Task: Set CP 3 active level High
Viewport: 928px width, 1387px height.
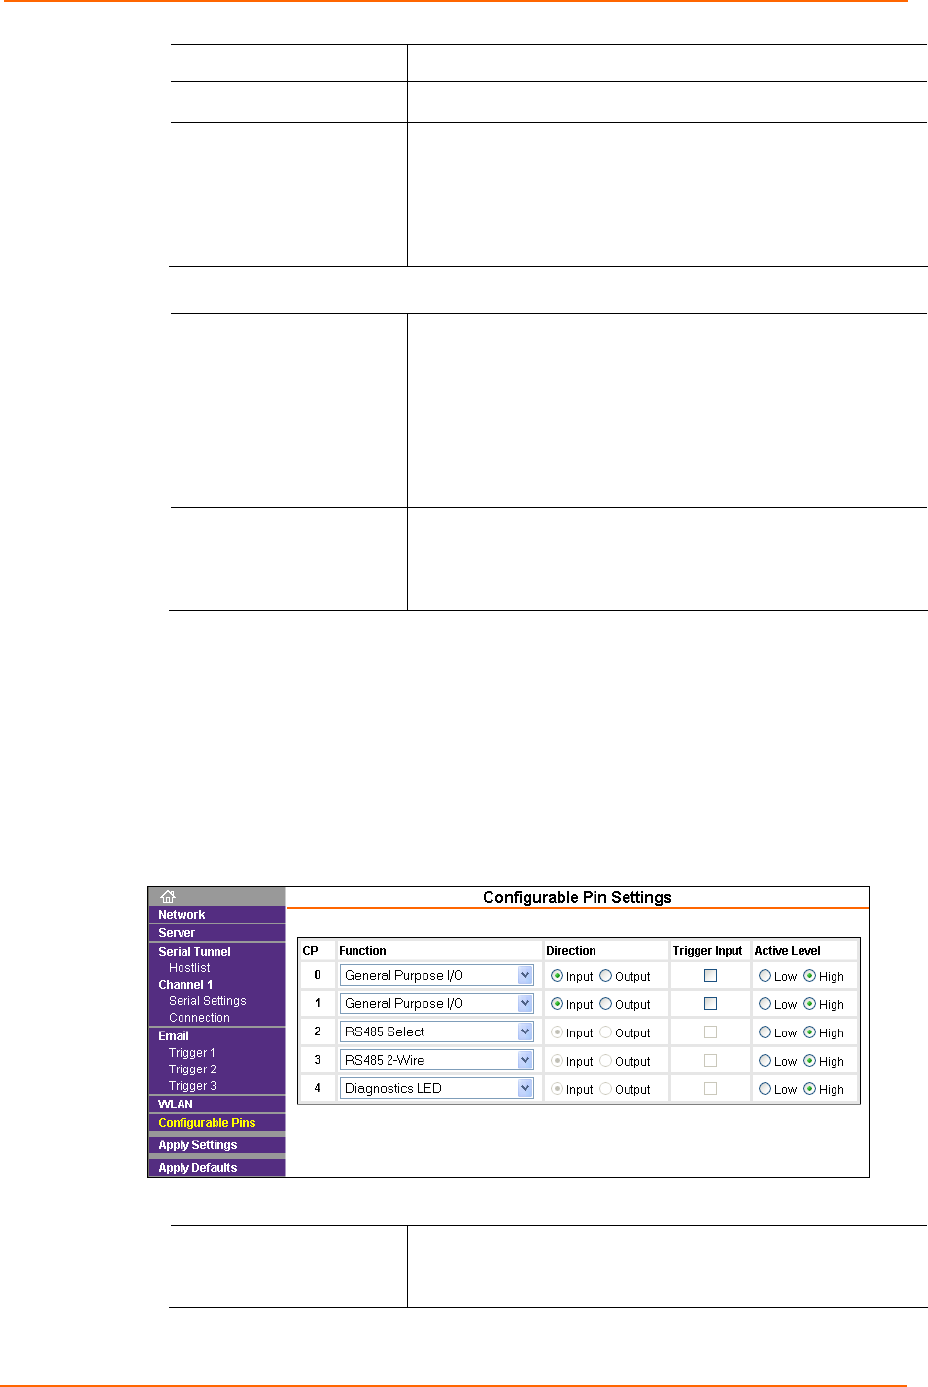Action: pos(810,1061)
